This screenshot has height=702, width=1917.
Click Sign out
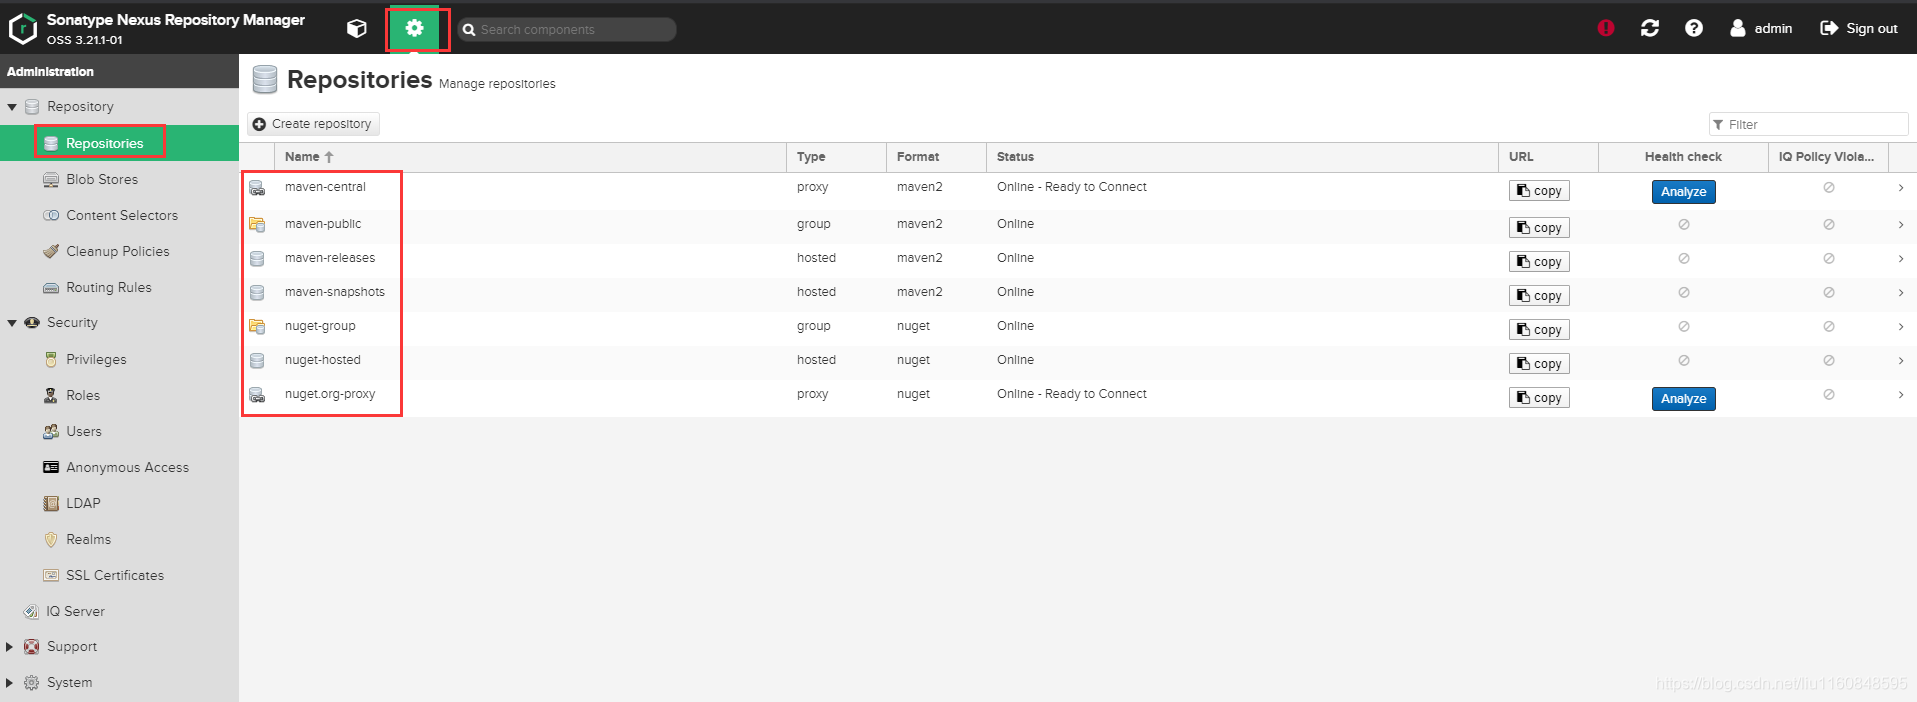(x=1859, y=28)
